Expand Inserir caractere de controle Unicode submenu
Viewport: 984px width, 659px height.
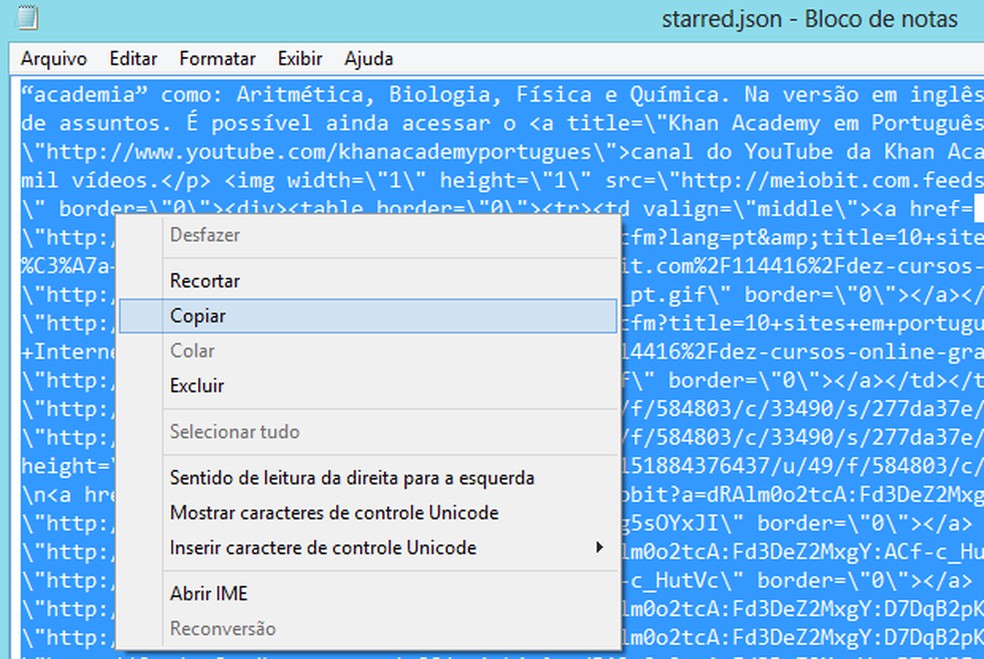tap(368, 548)
